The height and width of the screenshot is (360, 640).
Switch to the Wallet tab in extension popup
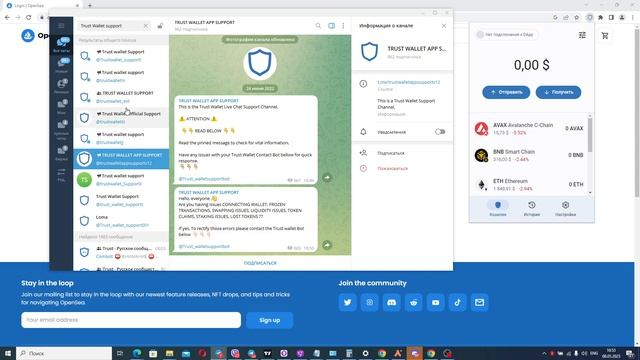pos(498,208)
